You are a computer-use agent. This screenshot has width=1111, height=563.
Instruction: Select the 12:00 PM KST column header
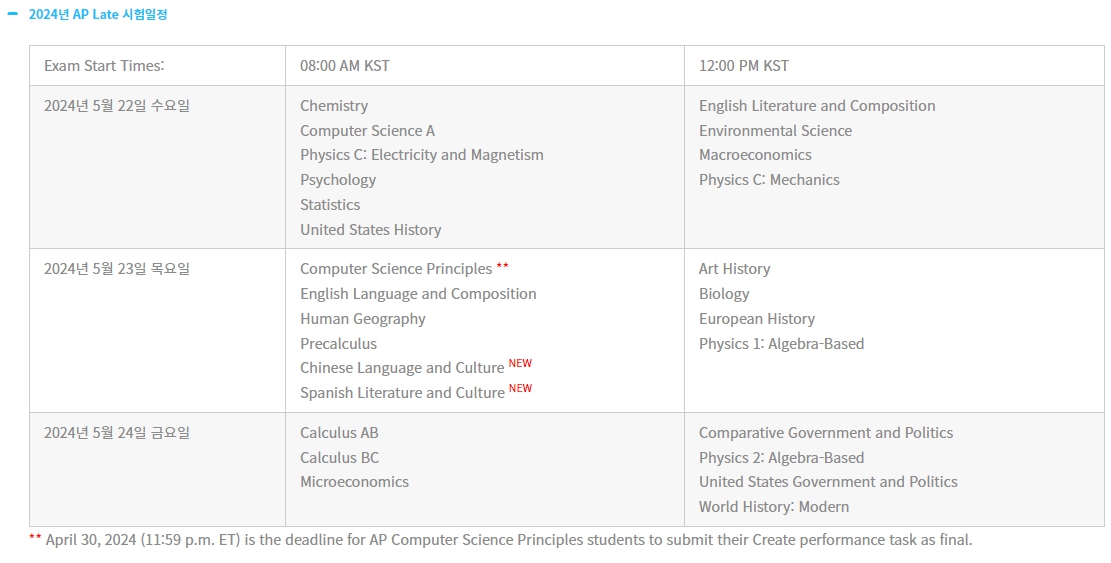click(743, 66)
